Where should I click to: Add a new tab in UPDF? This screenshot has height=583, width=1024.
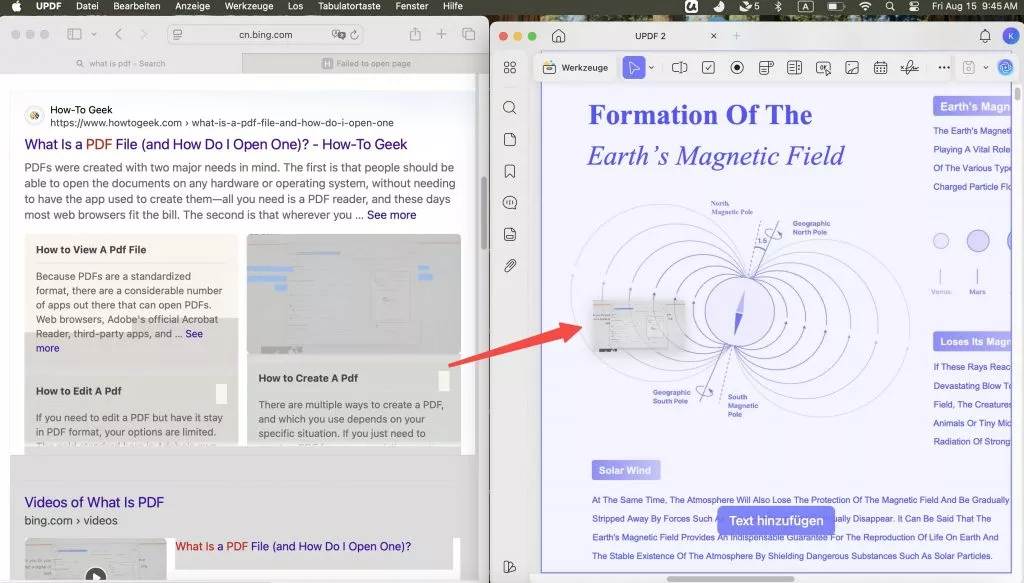pos(736,36)
